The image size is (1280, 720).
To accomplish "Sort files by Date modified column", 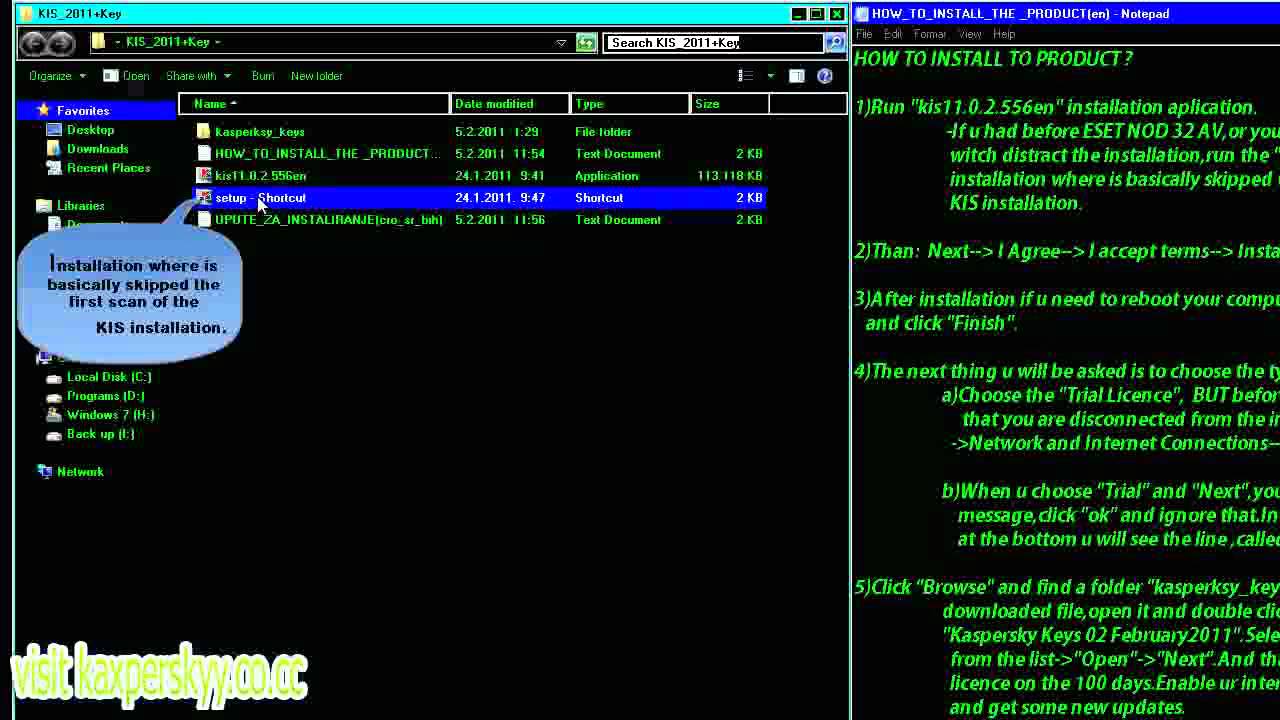I will point(510,104).
